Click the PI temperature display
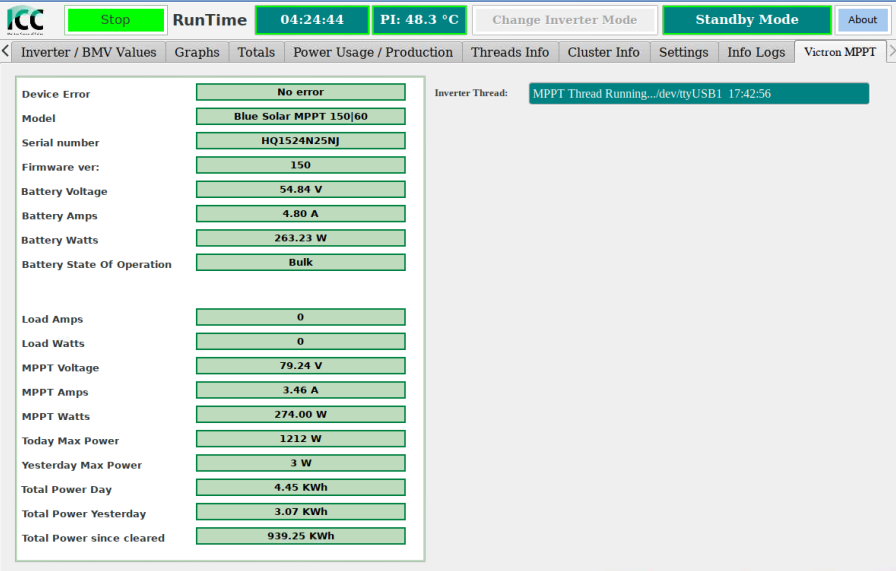Viewport: 896px width, 571px height. (x=419, y=20)
